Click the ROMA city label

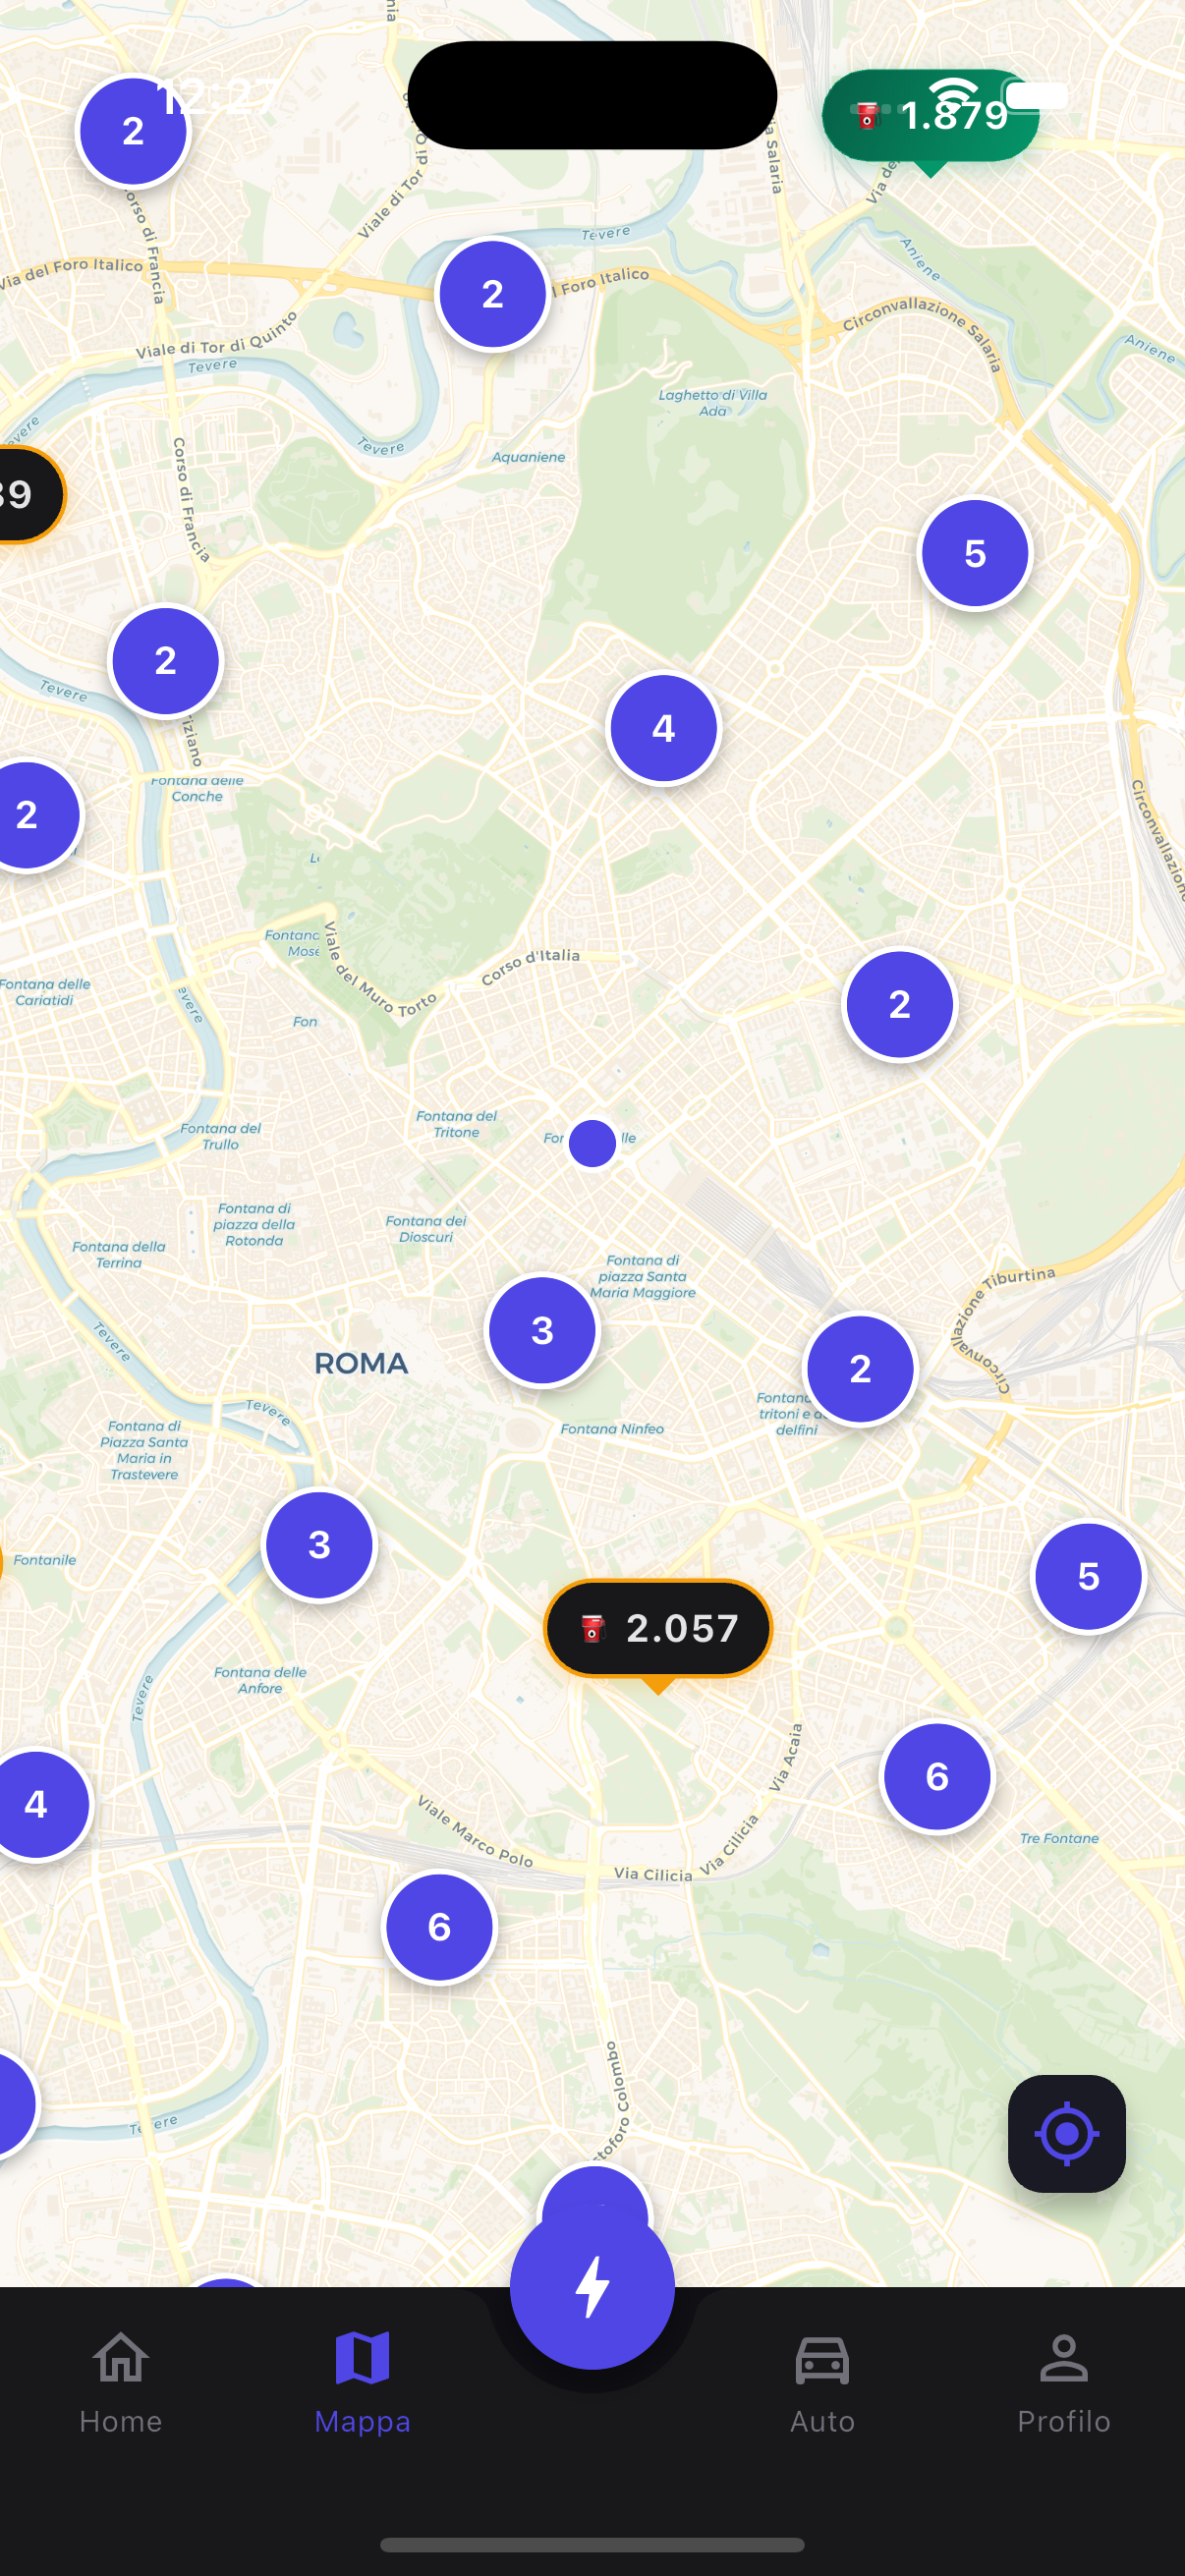pyautogui.click(x=361, y=1363)
